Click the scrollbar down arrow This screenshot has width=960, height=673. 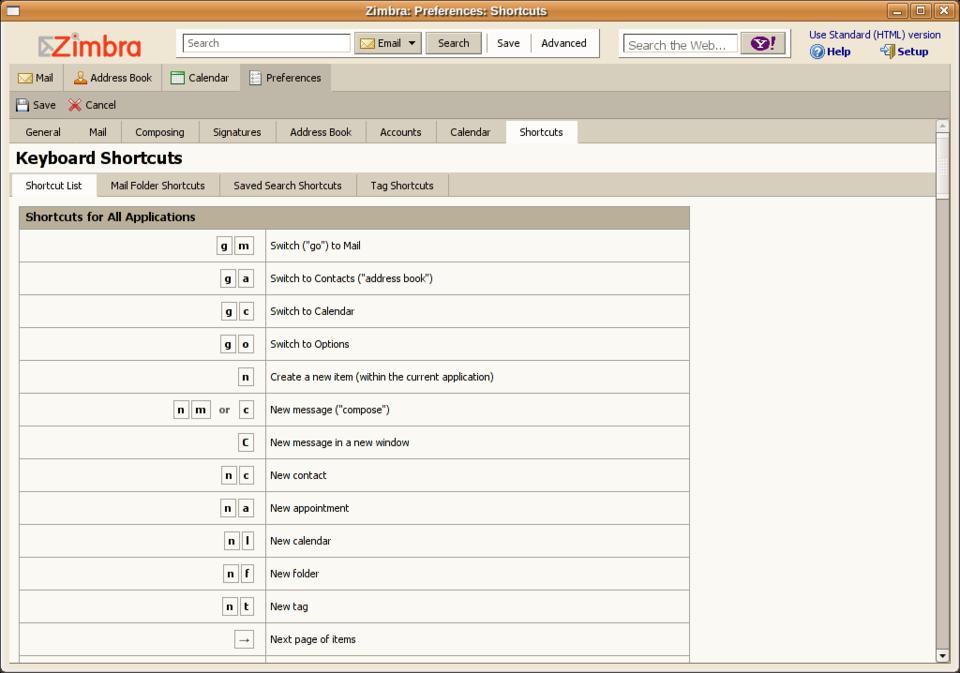coord(942,656)
